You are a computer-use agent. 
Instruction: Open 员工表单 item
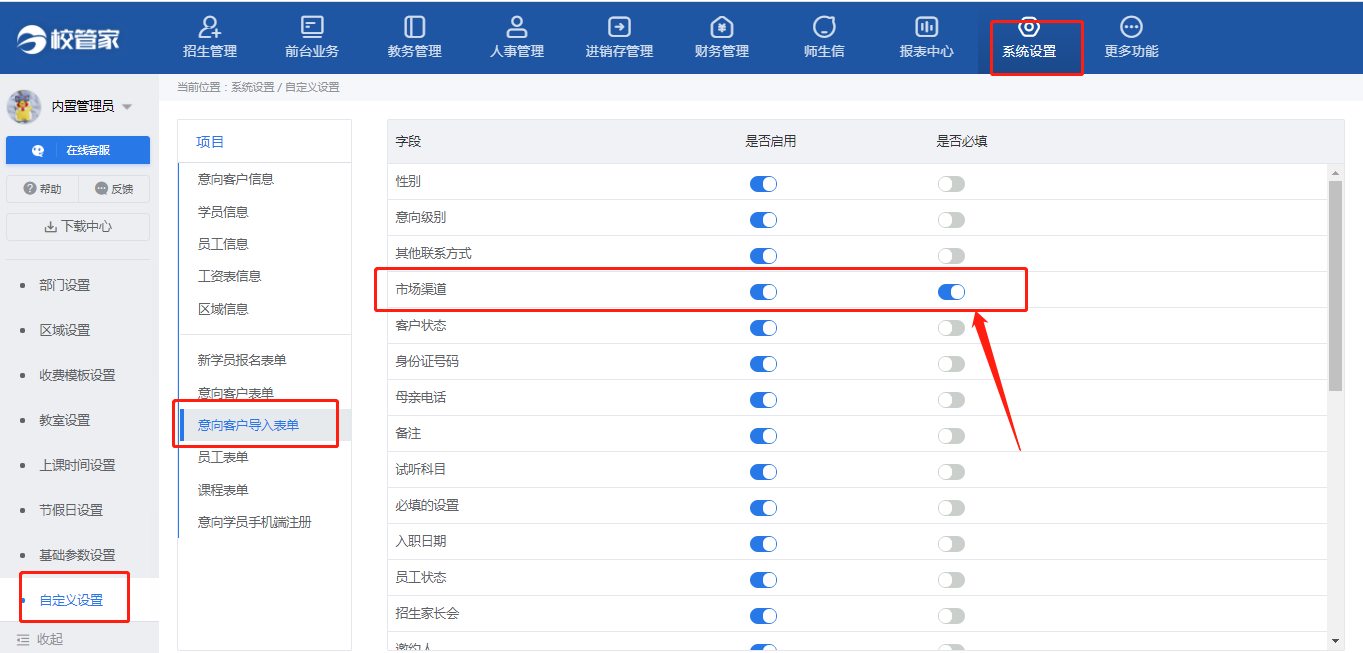pyautogui.click(x=223, y=457)
